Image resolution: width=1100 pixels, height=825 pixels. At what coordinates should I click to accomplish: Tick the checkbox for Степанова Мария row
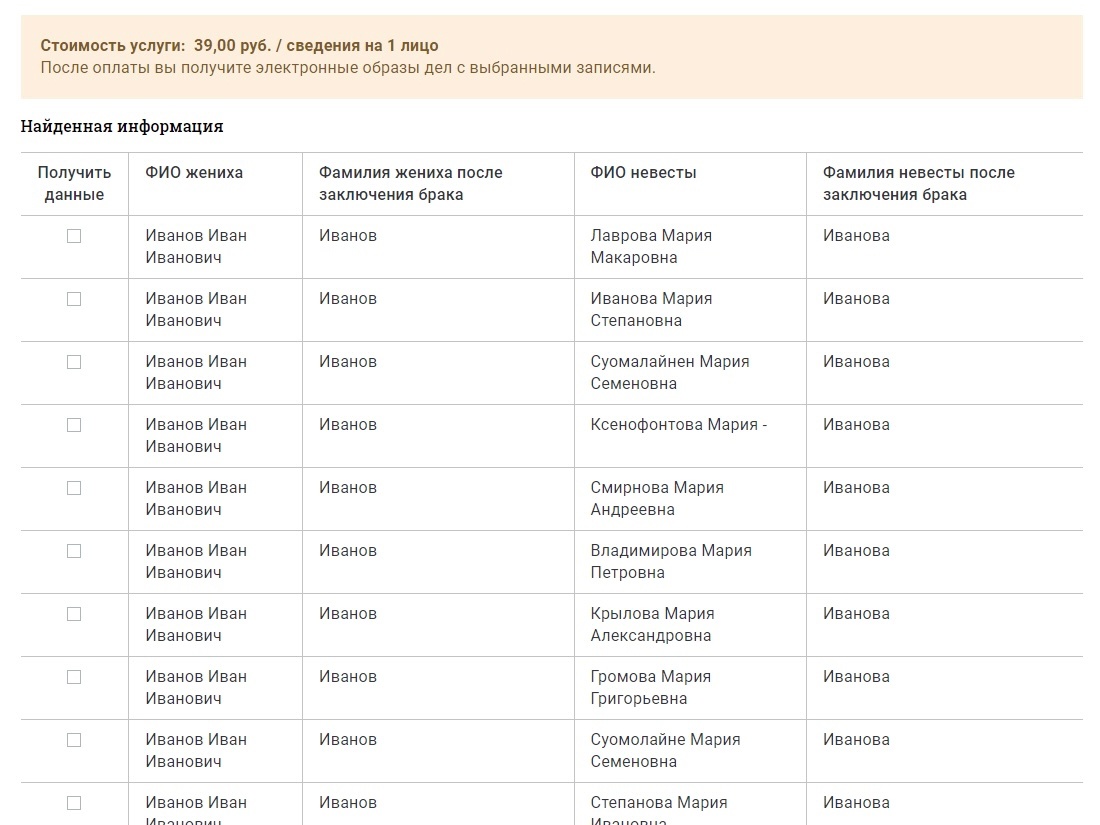point(74,803)
